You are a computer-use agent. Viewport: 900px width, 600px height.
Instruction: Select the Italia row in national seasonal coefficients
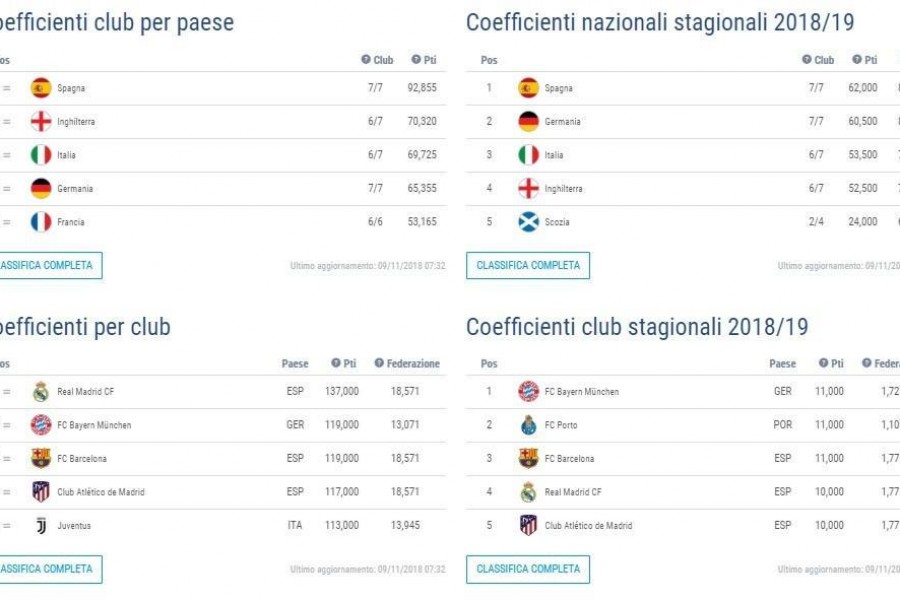pos(683,154)
